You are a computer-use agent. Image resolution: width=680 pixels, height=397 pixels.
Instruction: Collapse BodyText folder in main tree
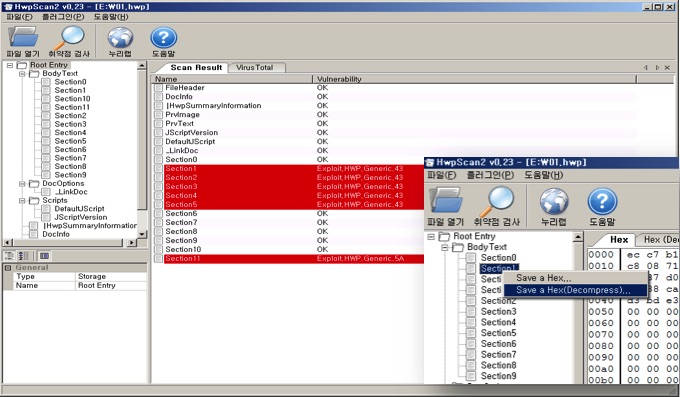(x=22, y=74)
